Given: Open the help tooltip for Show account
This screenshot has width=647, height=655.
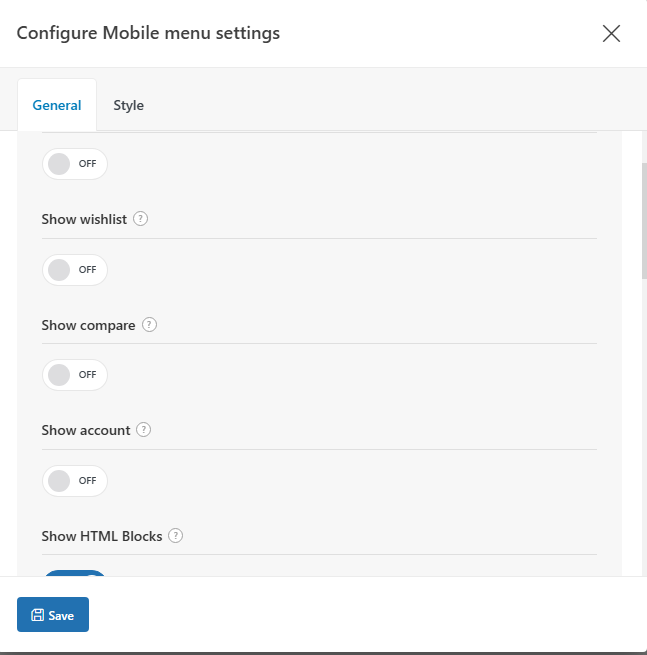Looking at the screenshot, I should click(144, 430).
